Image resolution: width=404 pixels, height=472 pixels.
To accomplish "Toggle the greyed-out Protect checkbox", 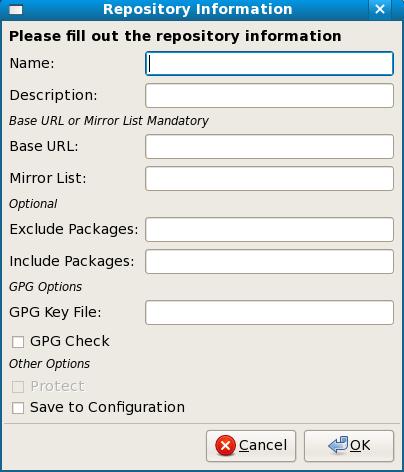I will [x=18, y=387].
